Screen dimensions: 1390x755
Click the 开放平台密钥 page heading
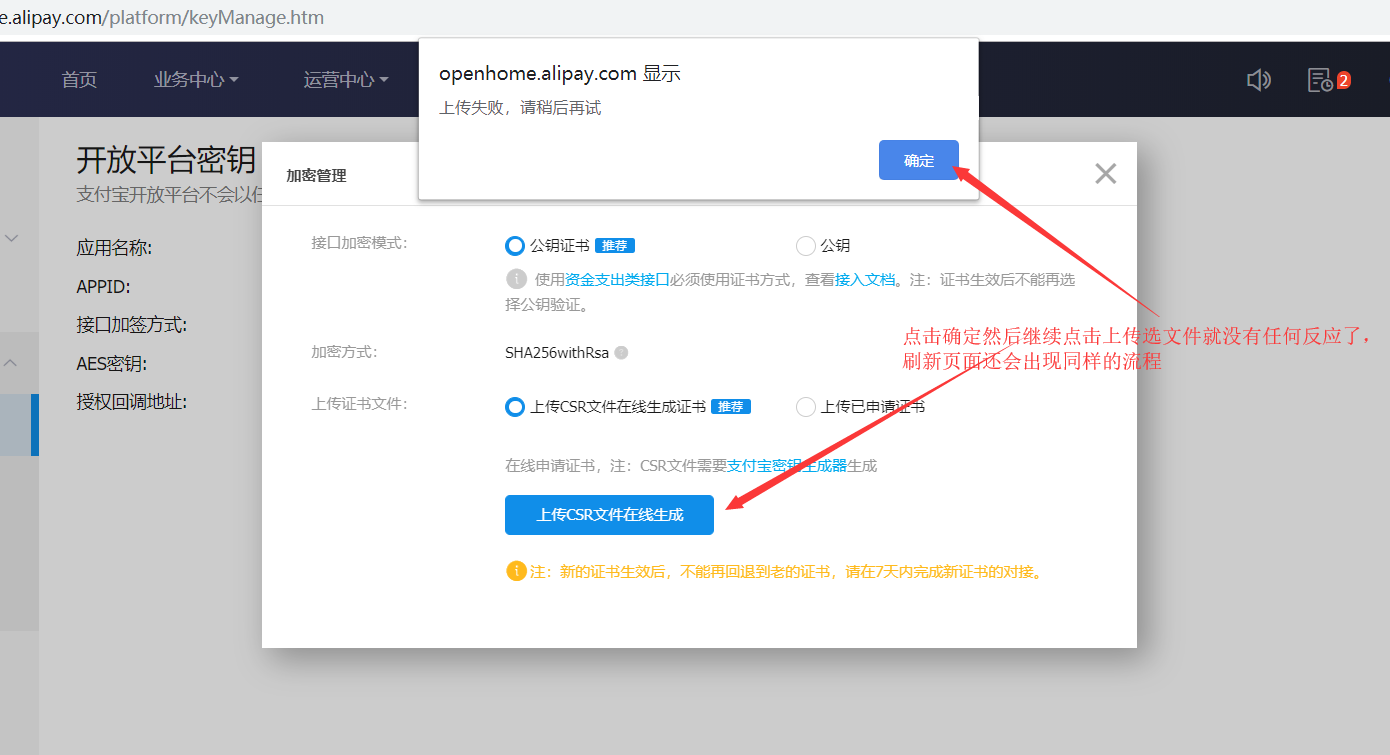pyautogui.click(x=166, y=160)
